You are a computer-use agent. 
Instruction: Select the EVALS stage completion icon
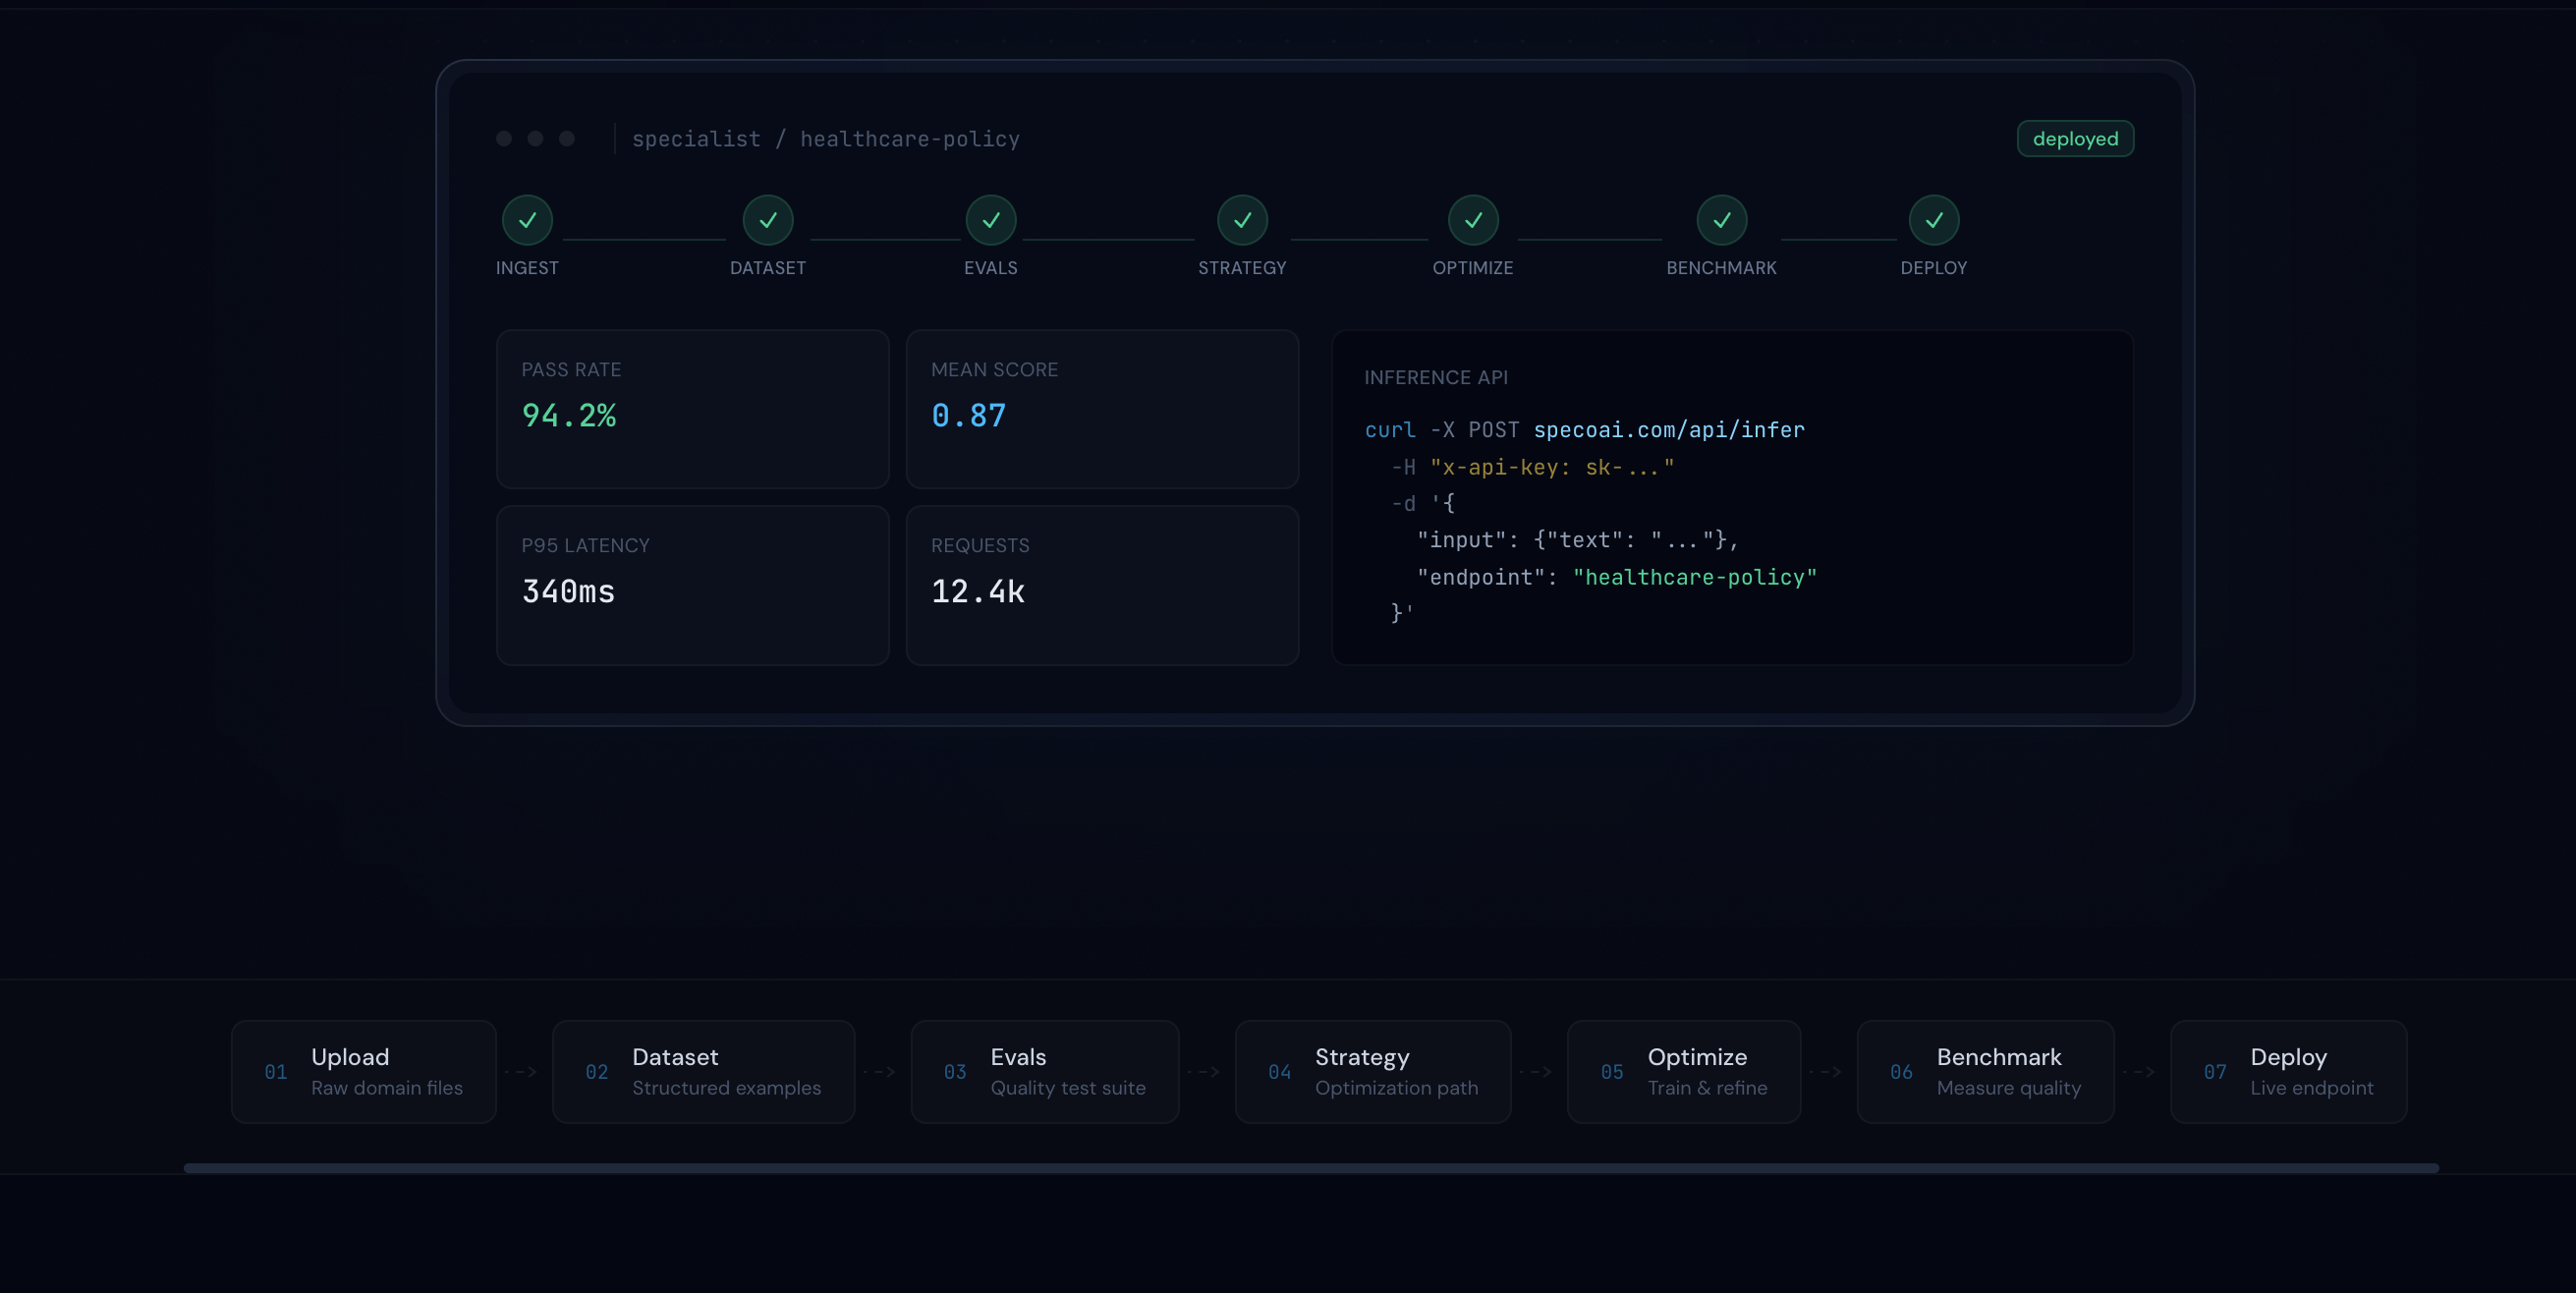pos(990,220)
